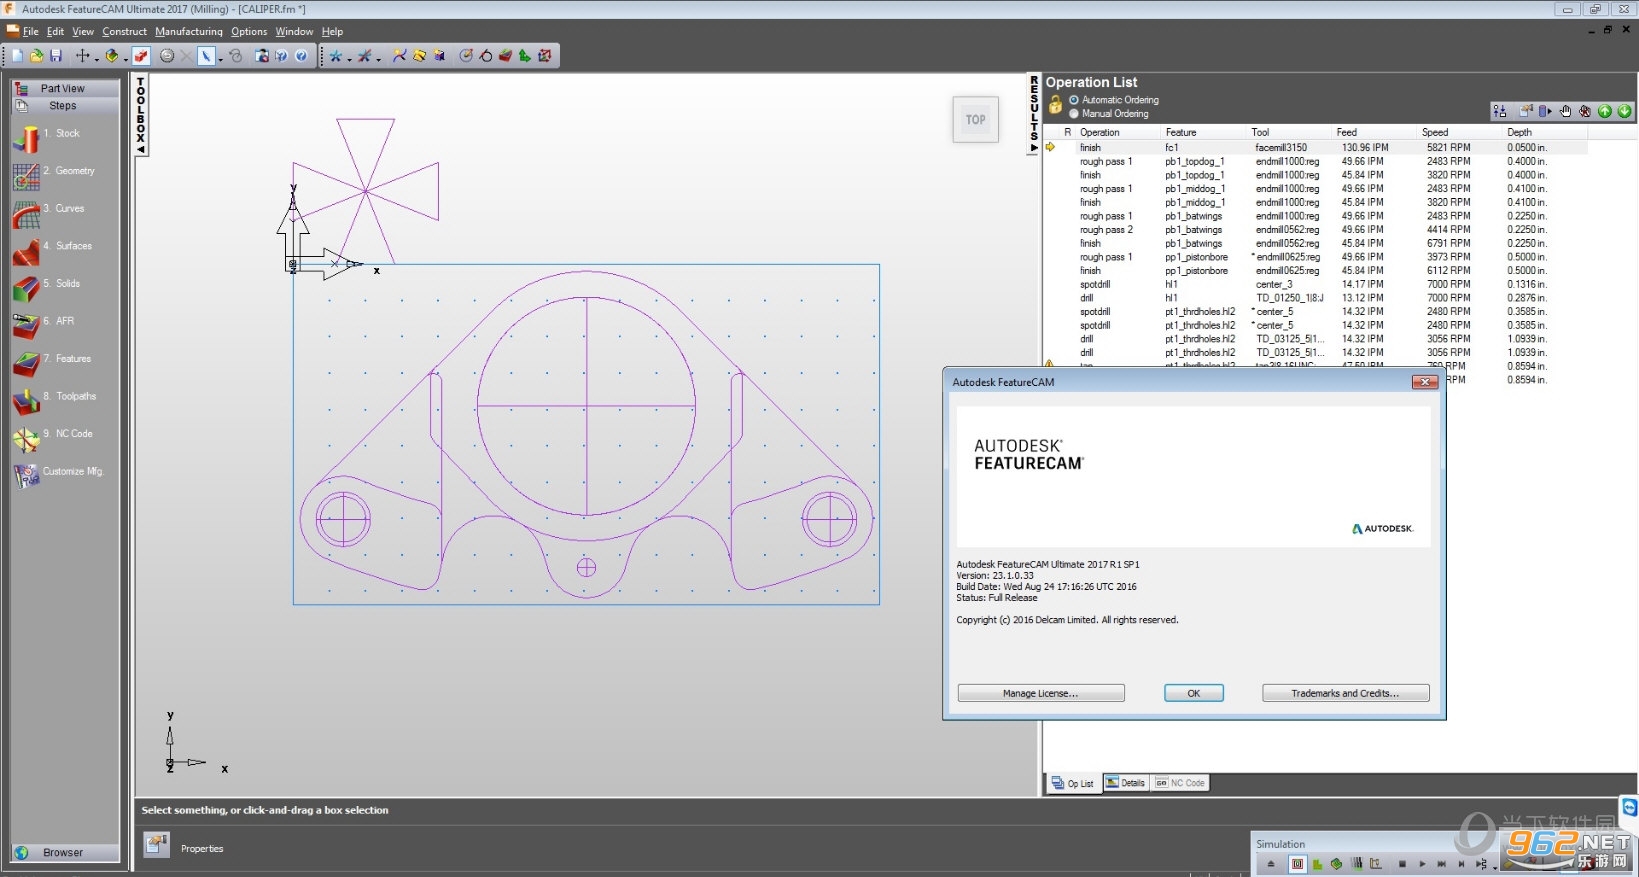Collapse the Results vertical panel

click(1034, 114)
